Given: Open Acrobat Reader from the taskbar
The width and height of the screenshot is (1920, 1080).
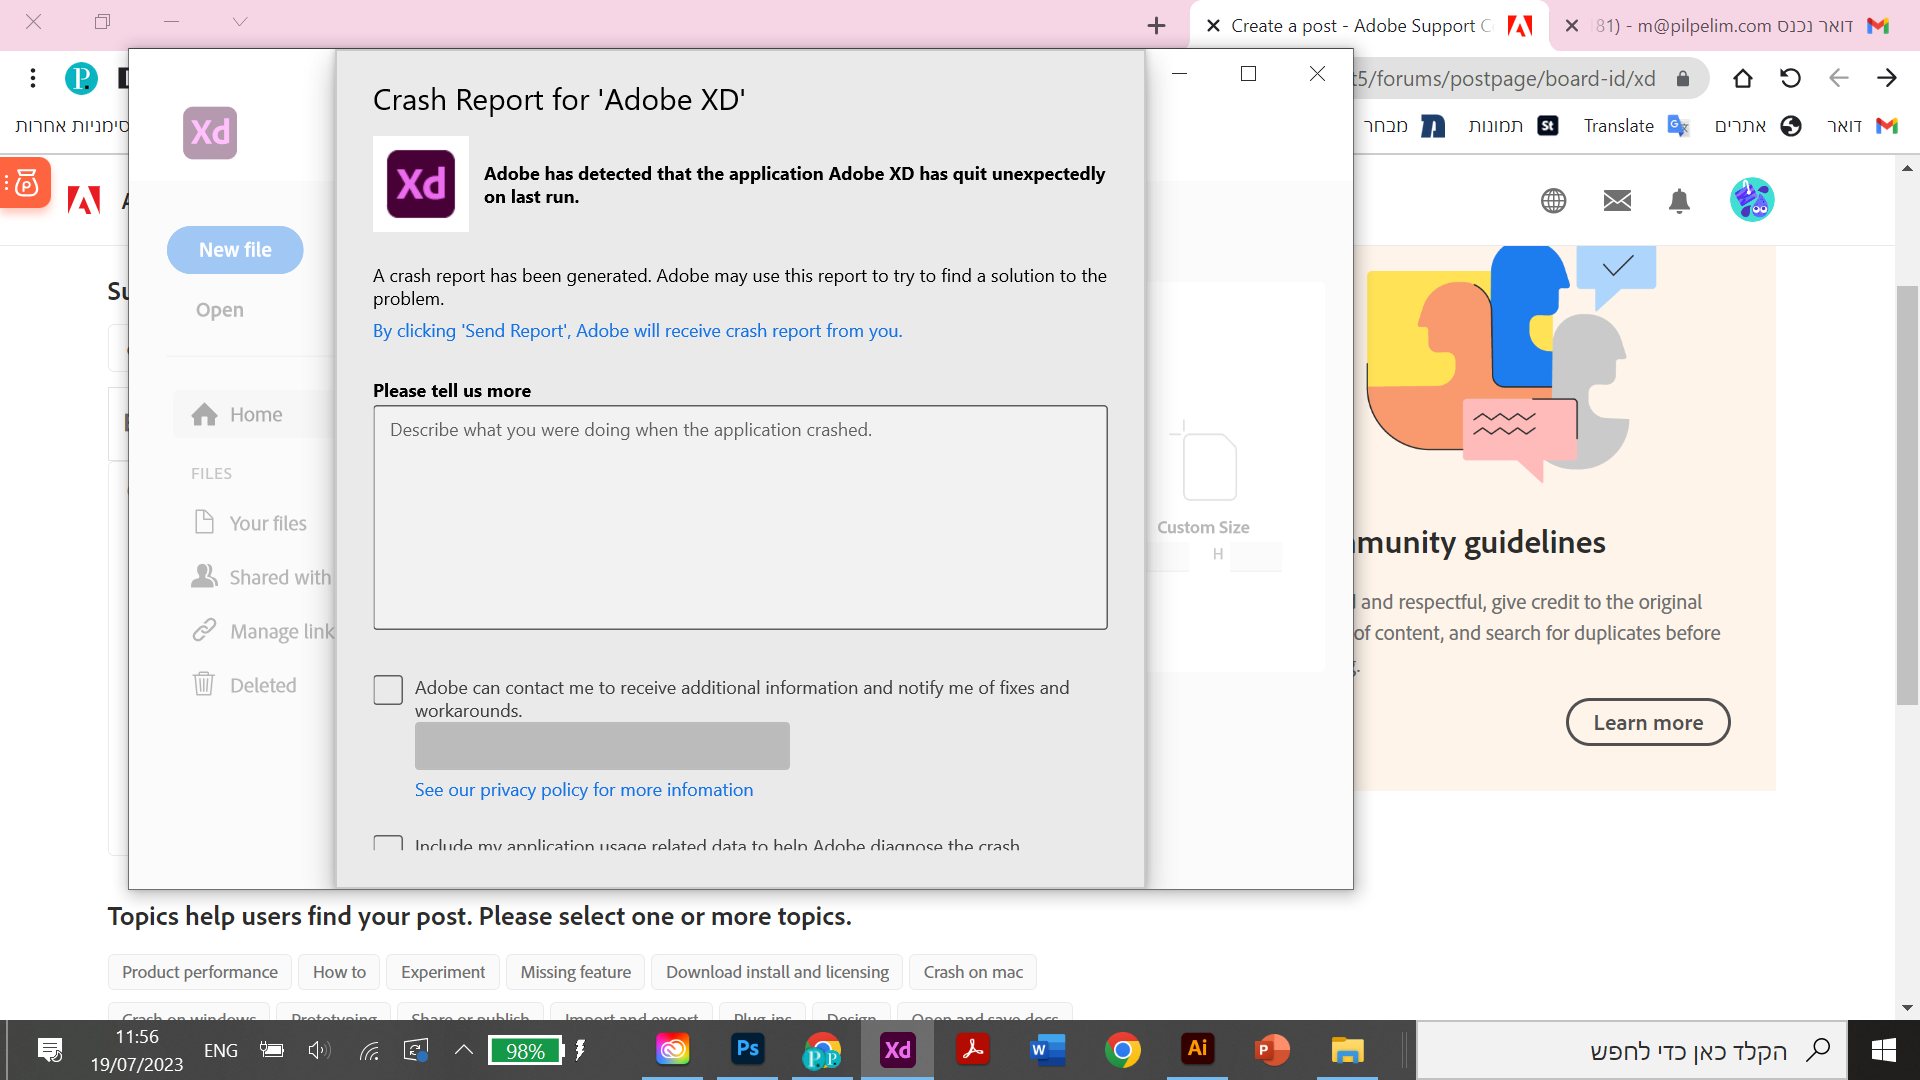Looking at the screenshot, I should click(973, 1050).
